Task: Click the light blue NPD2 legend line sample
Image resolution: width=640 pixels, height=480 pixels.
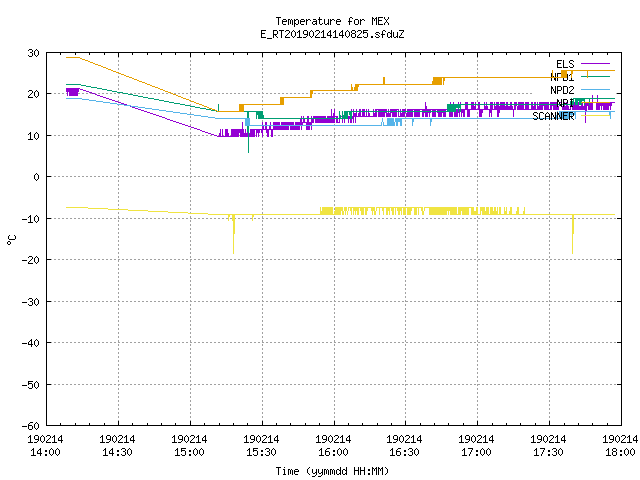Action: pyautogui.click(x=596, y=89)
